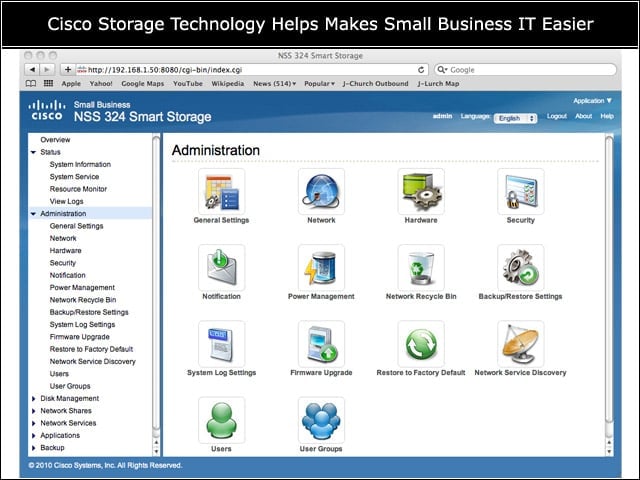The height and width of the screenshot is (480, 640).
Task: Open the Backup/Restore Settings icon
Action: click(x=520, y=268)
